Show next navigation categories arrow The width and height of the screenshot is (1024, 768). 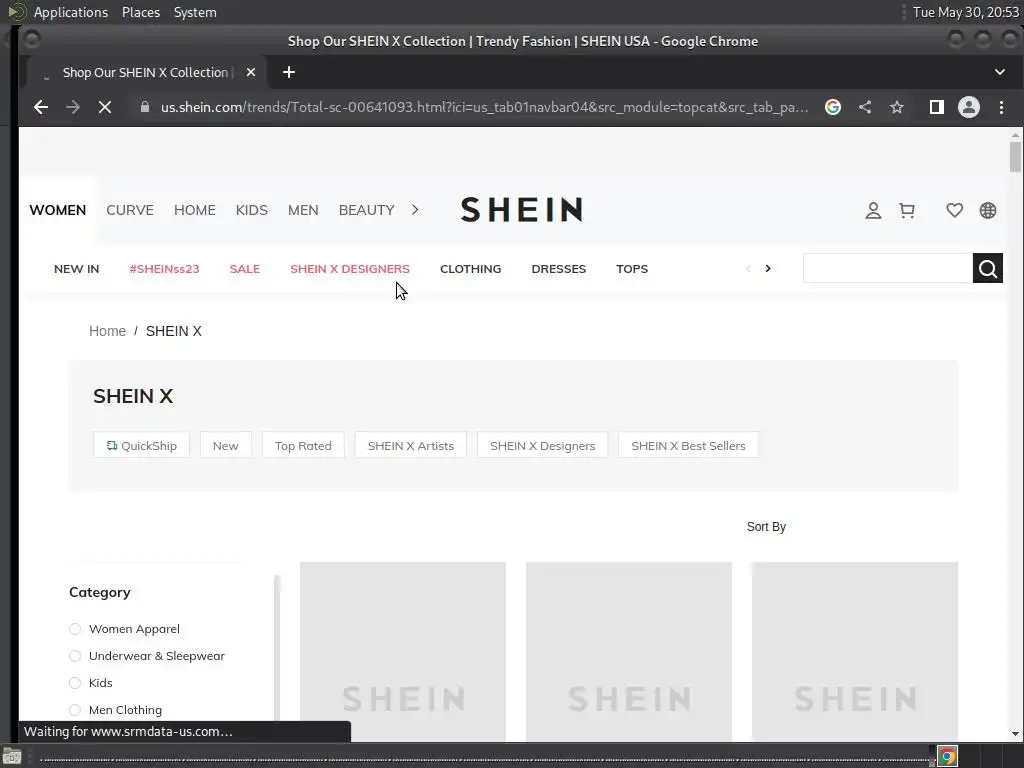pyautogui.click(x=768, y=268)
